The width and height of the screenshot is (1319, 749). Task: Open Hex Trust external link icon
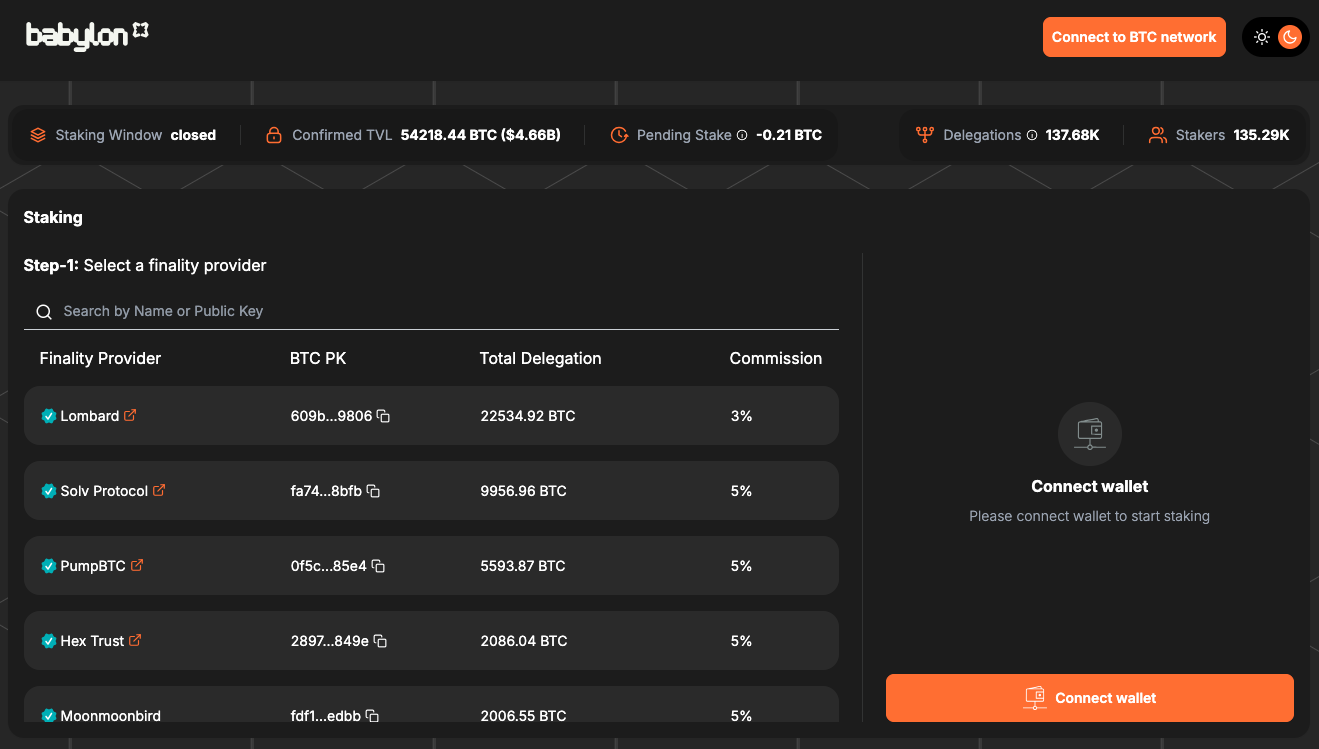click(x=135, y=640)
